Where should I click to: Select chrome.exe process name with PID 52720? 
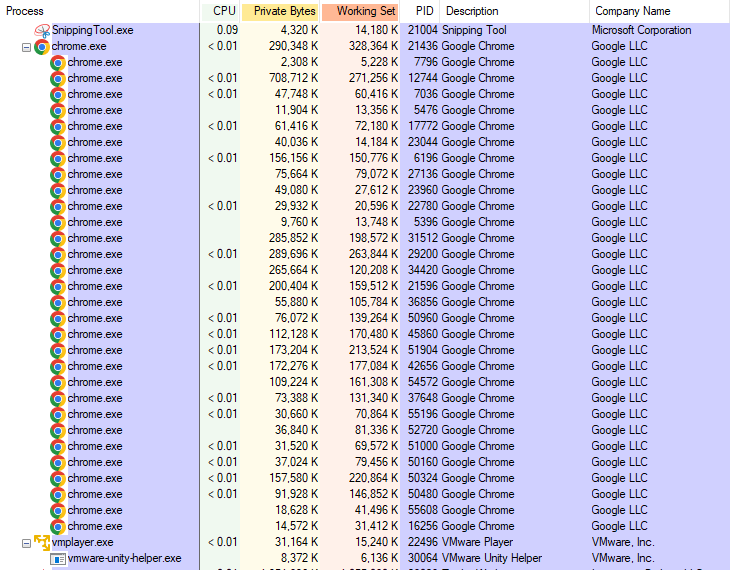(95, 430)
